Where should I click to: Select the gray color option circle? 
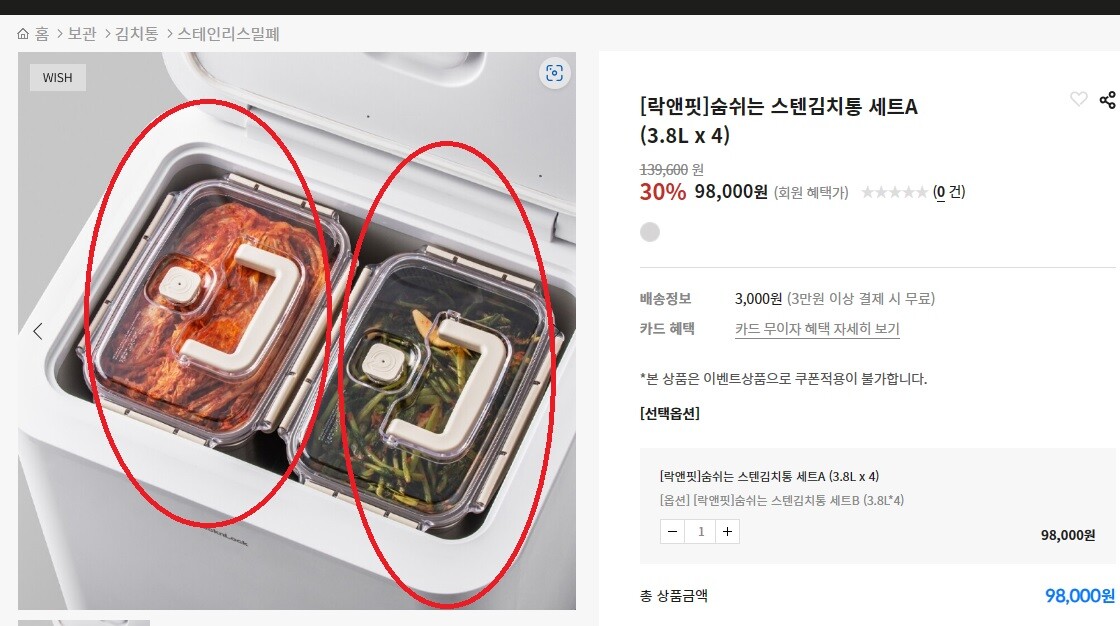[x=650, y=232]
